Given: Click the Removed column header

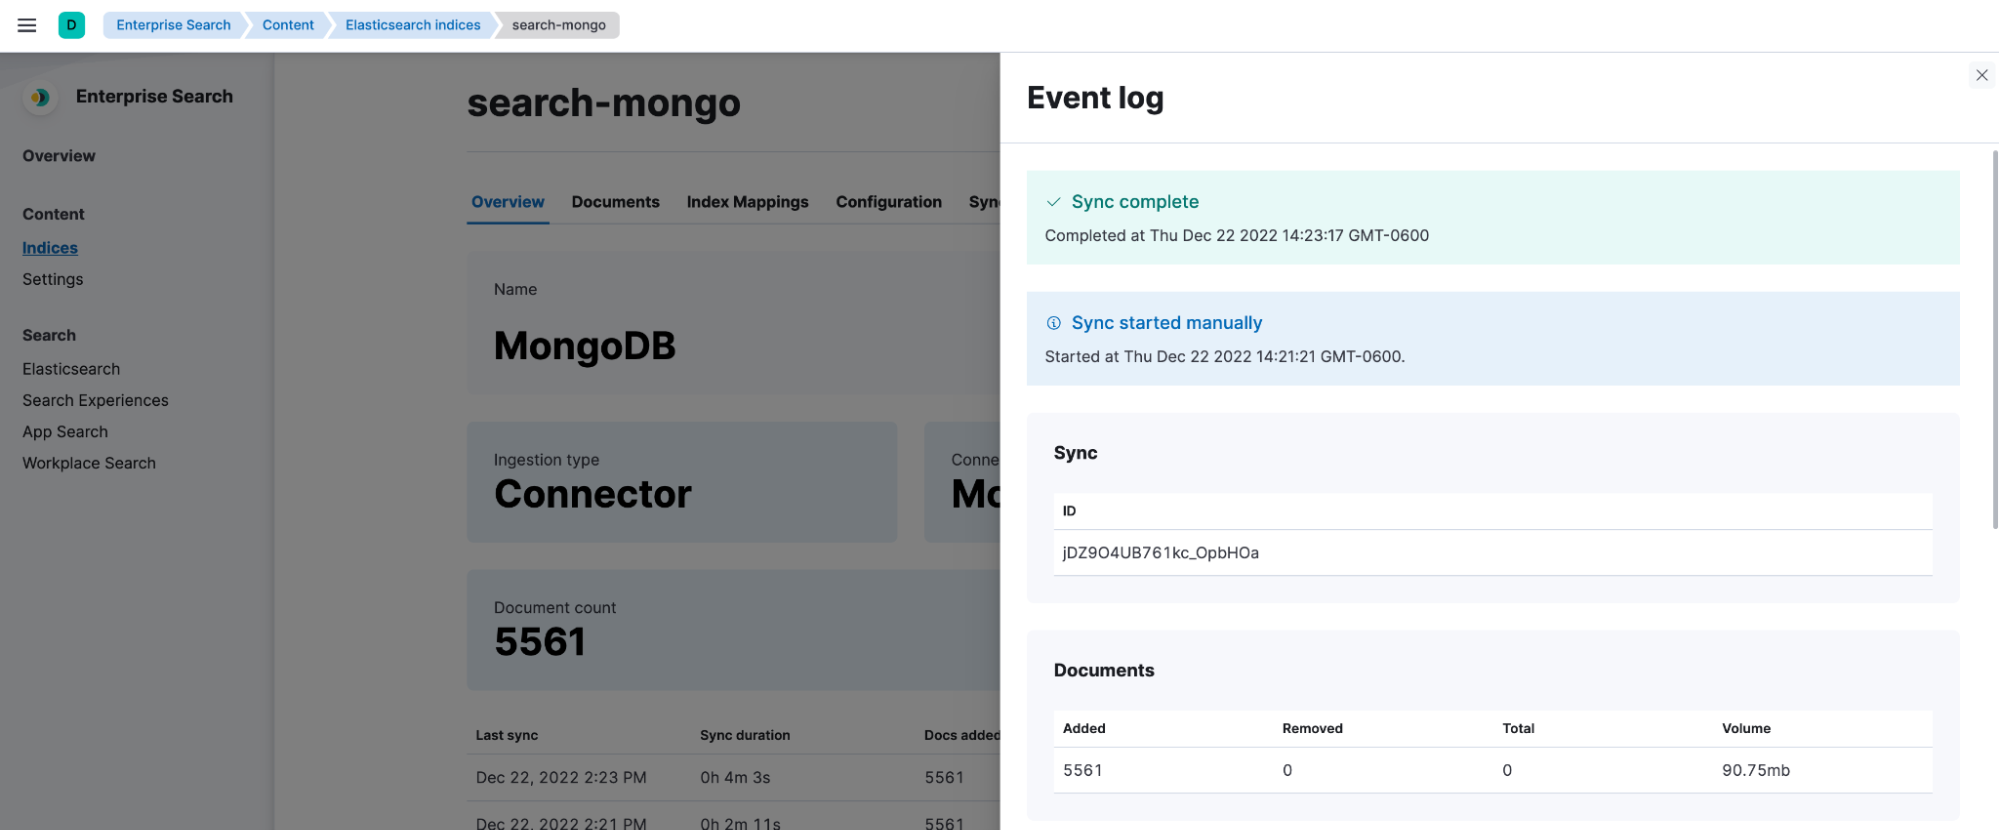Looking at the screenshot, I should click(1312, 728).
